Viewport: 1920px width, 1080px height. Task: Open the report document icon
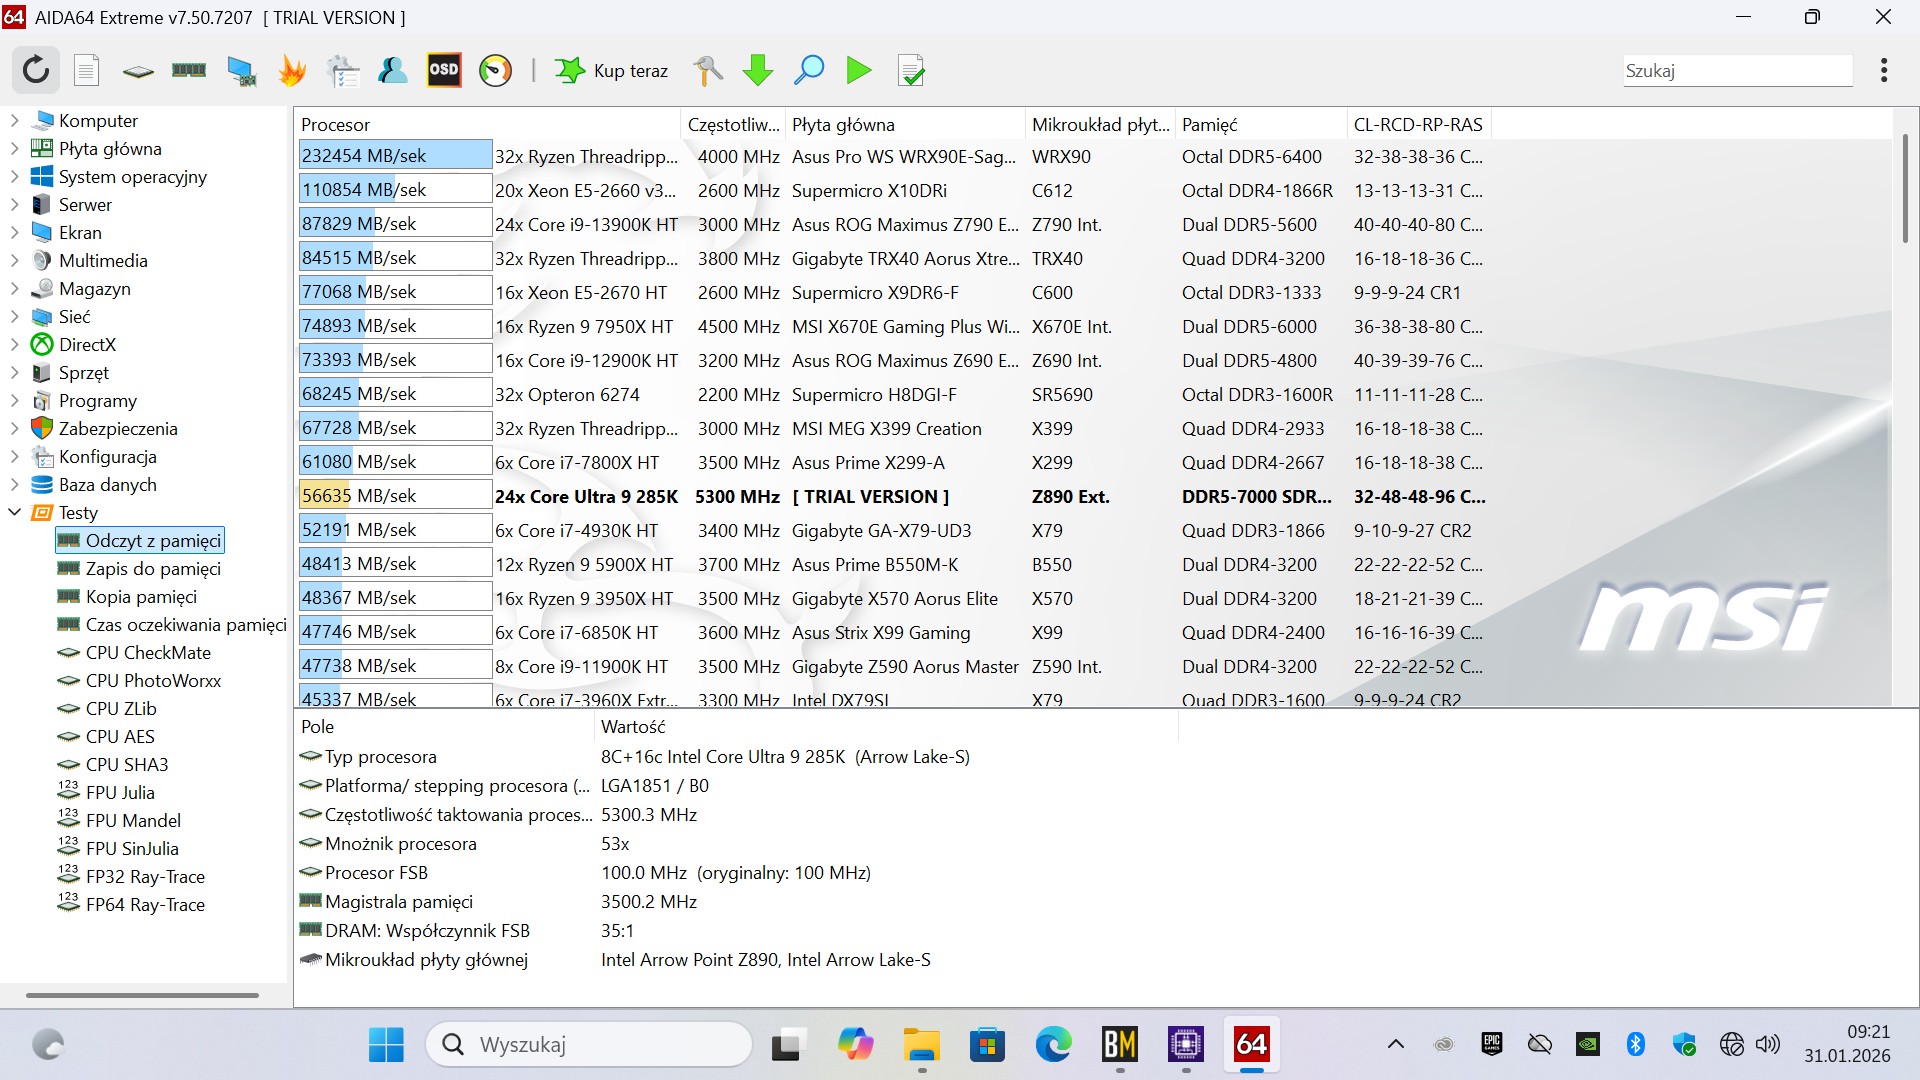pos(87,70)
